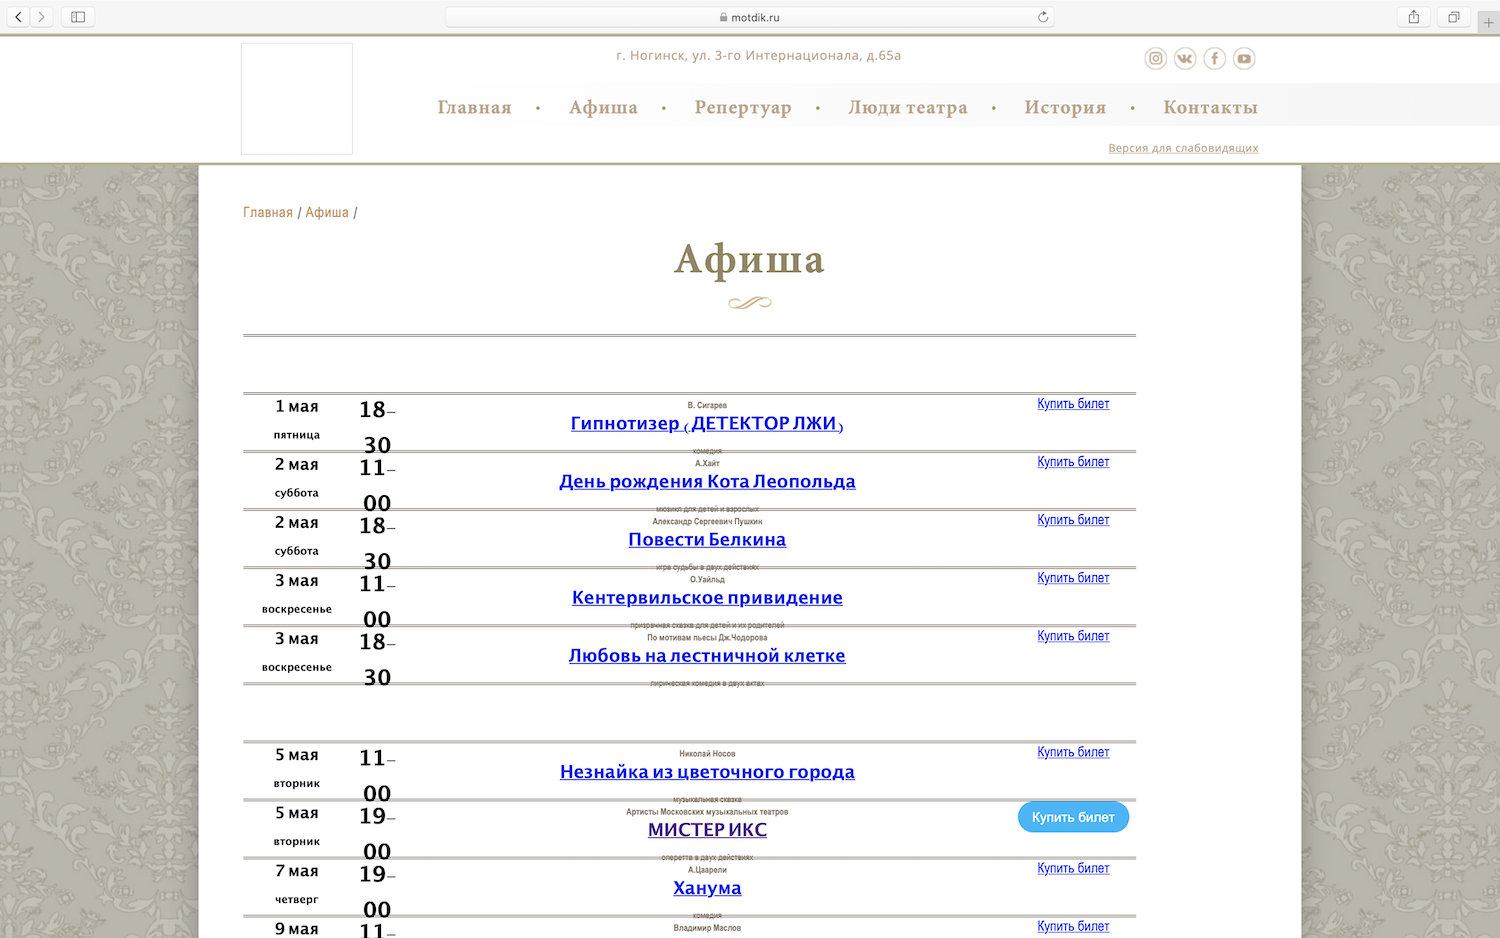Open the Кентервильское привидение show page
The image size is (1500, 938).
click(707, 598)
